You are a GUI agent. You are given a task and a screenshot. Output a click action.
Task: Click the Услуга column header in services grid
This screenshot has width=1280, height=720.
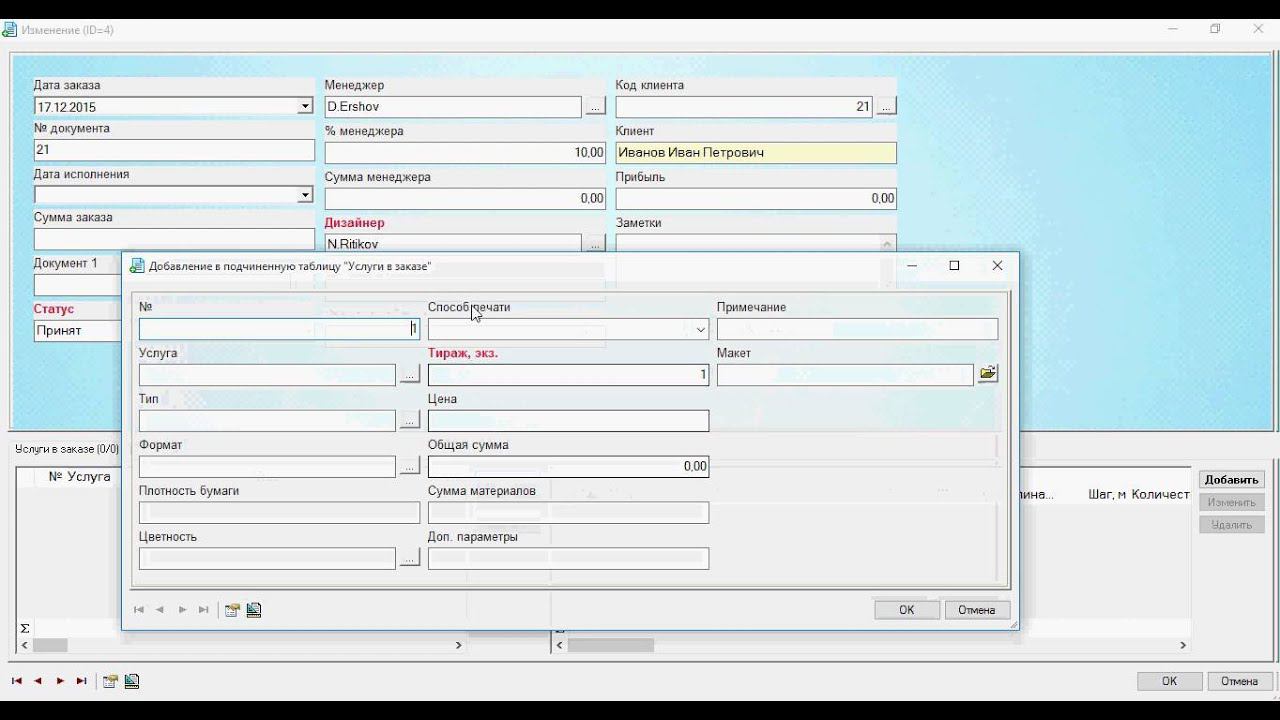click(88, 477)
